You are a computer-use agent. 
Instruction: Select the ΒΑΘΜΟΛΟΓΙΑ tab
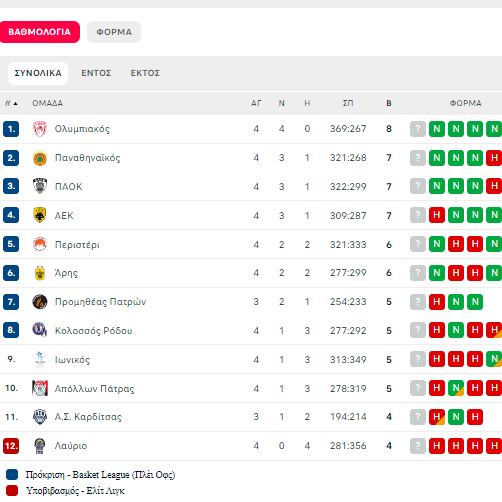coord(39,32)
